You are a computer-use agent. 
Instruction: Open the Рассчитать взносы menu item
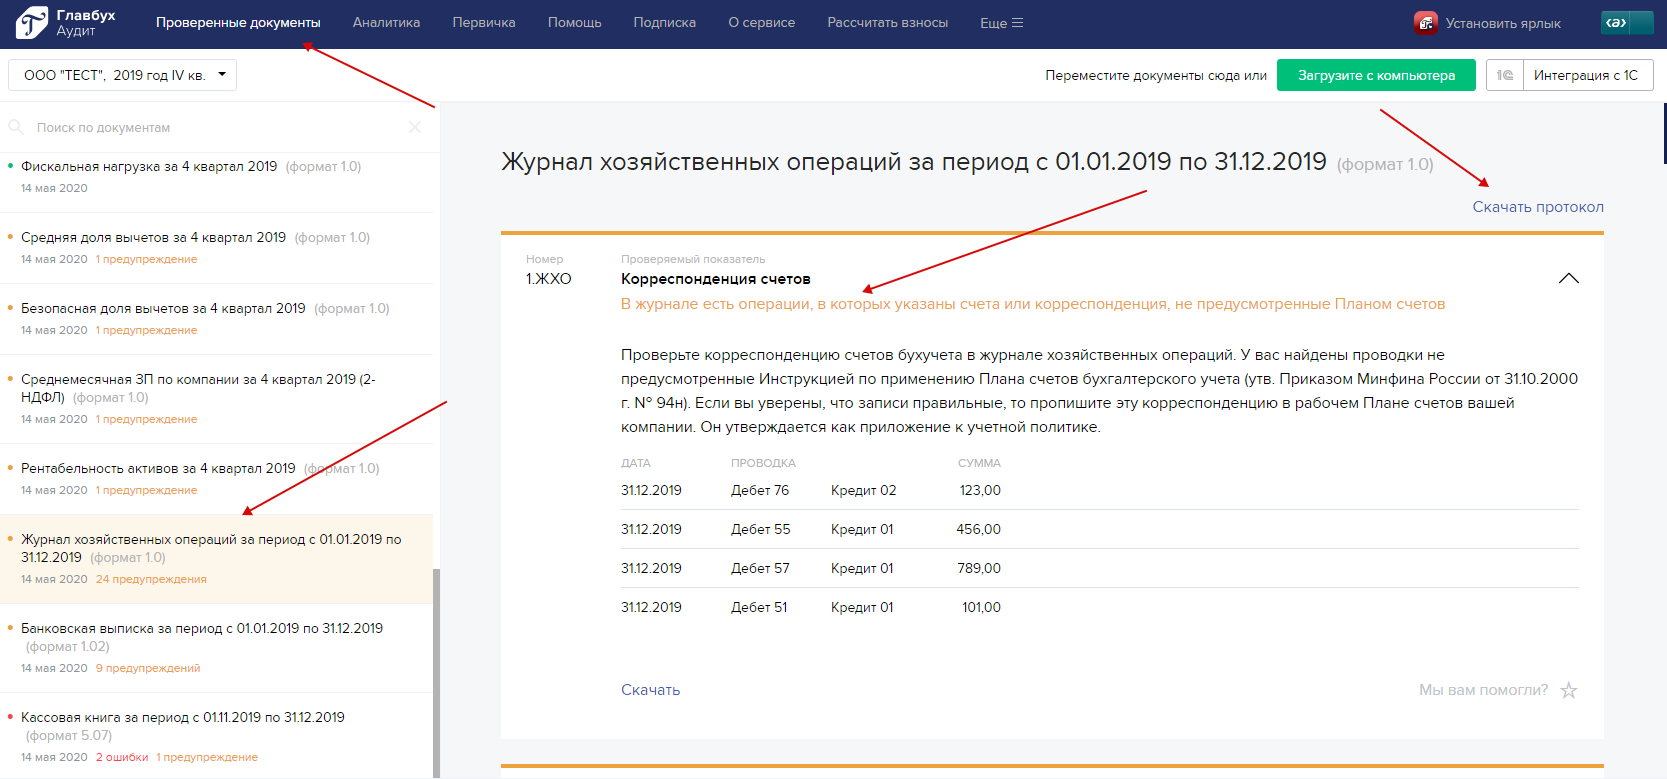pos(887,23)
